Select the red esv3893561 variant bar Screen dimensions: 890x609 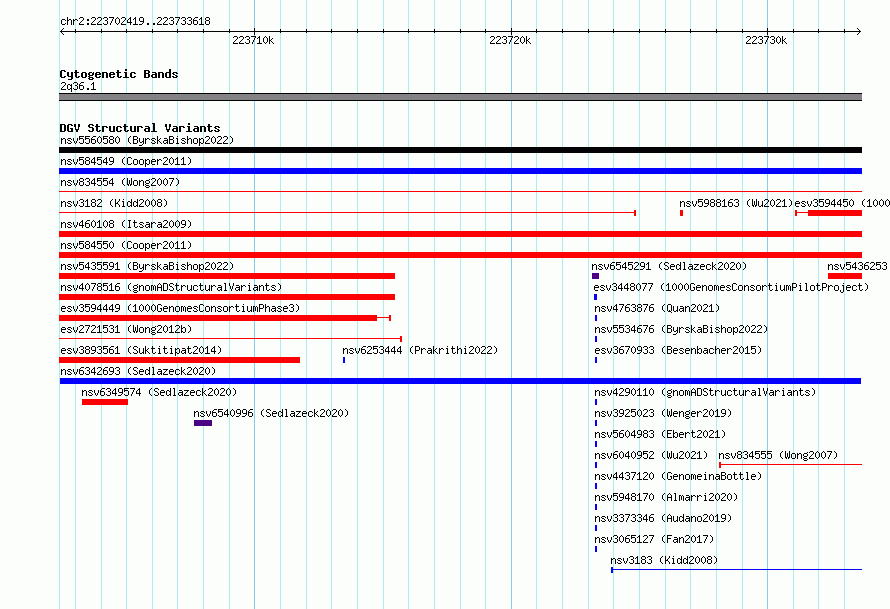pyautogui.click(x=179, y=360)
